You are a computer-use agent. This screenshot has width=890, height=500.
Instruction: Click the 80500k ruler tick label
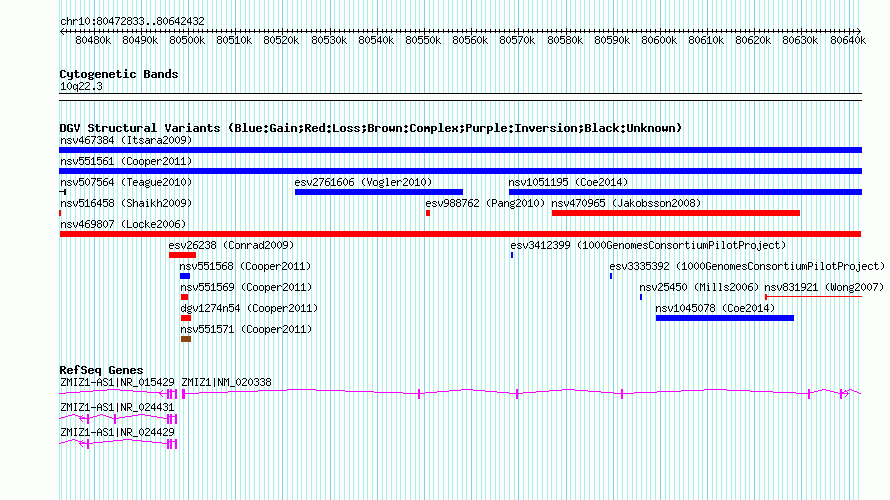point(187,40)
